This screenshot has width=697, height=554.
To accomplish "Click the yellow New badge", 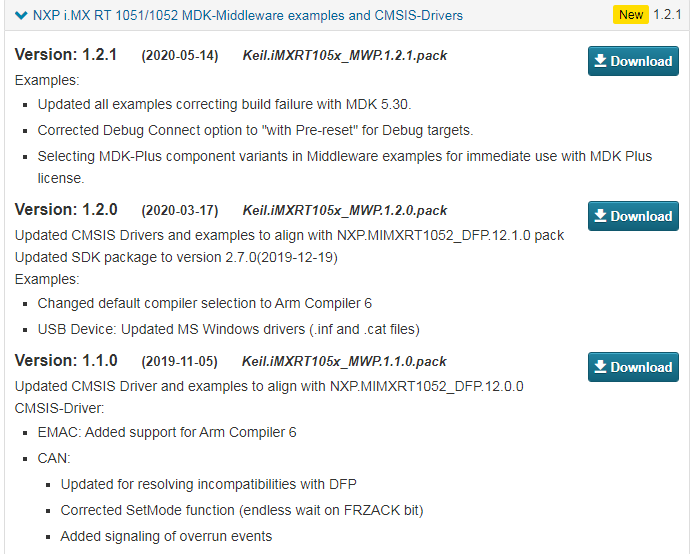I will tap(631, 15).
